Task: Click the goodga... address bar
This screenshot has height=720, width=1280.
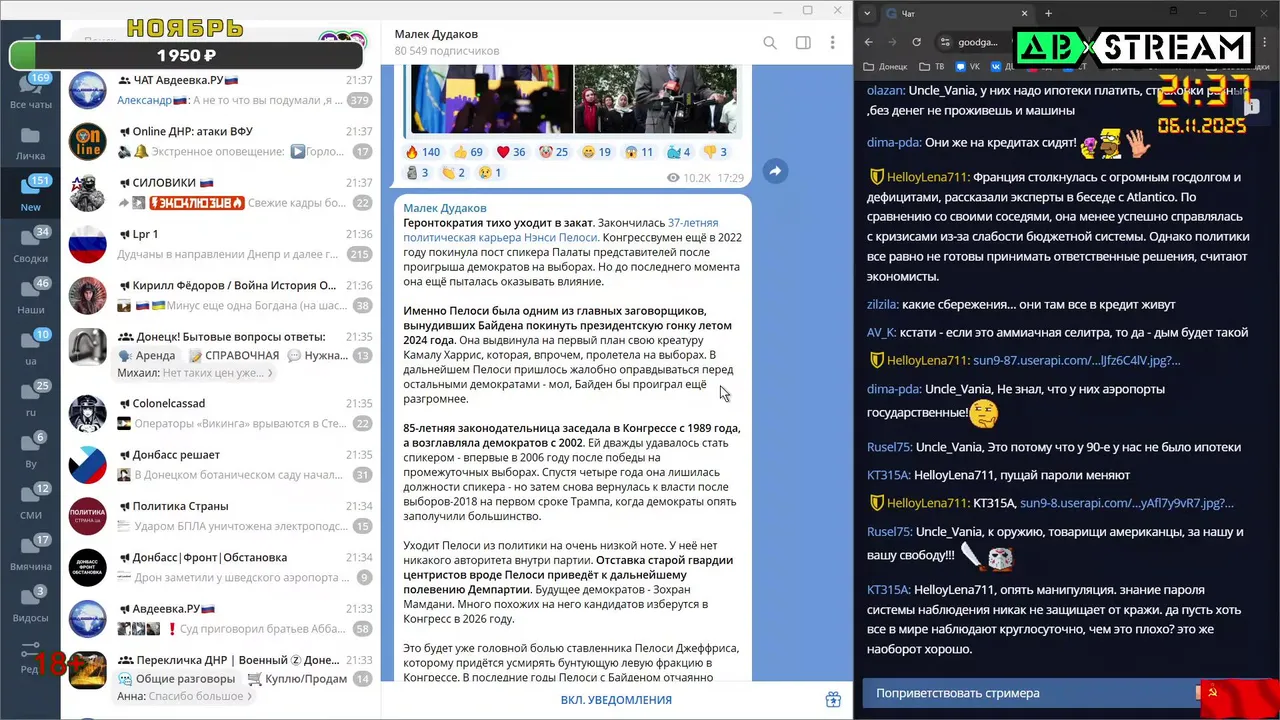Action: coord(978,42)
